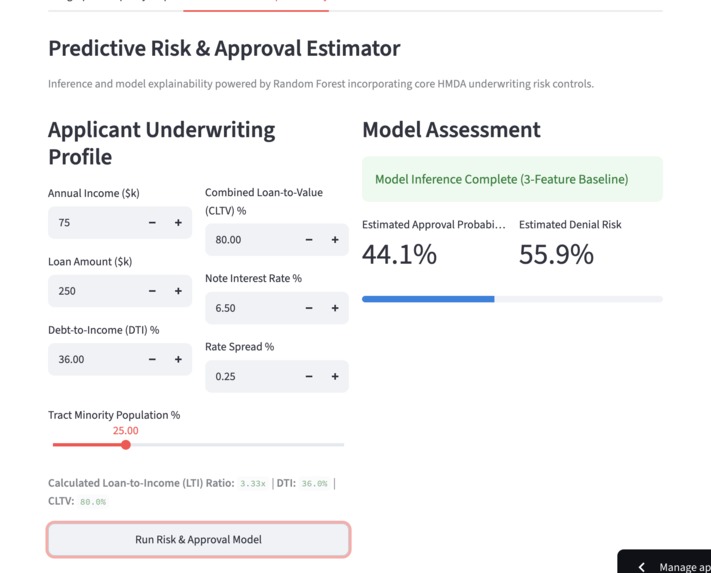
Task: Click the approval probability progress bar
Action: (x=512, y=299)
